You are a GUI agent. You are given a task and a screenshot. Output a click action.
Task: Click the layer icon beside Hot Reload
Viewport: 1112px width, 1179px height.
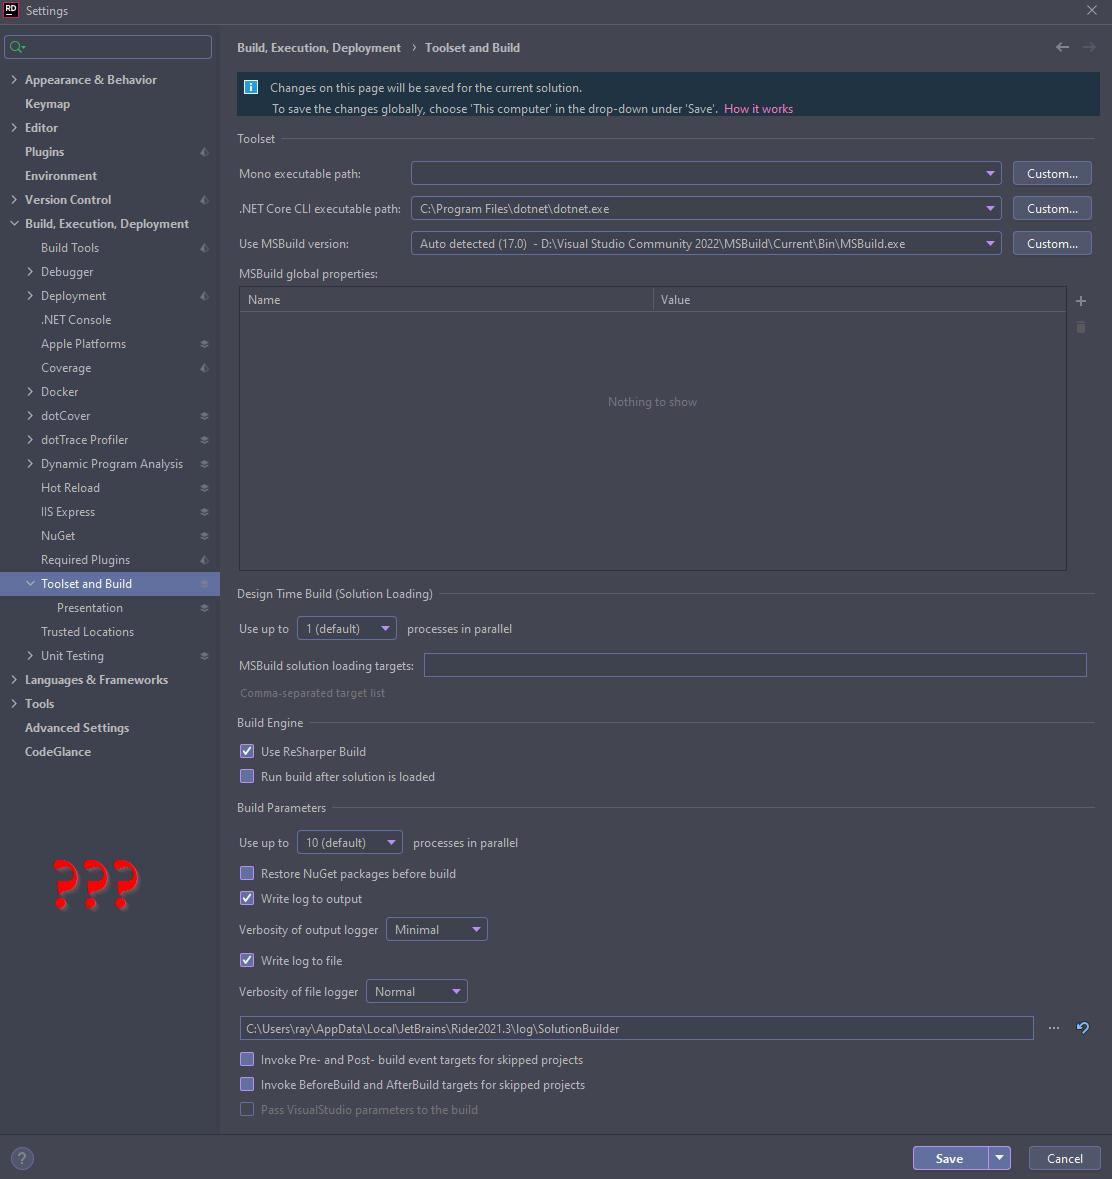point(205,488)
